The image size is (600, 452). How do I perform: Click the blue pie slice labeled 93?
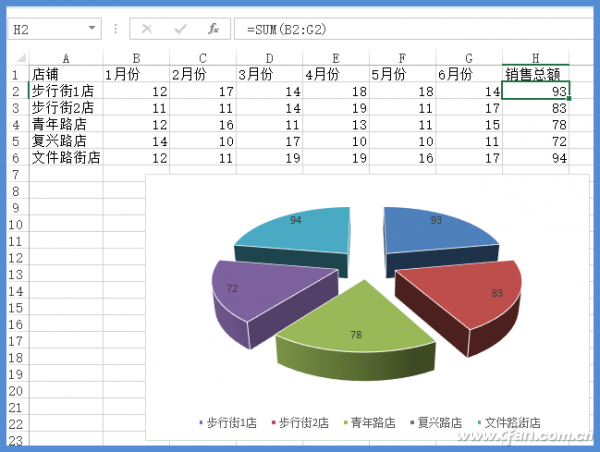tap(436, 230)
